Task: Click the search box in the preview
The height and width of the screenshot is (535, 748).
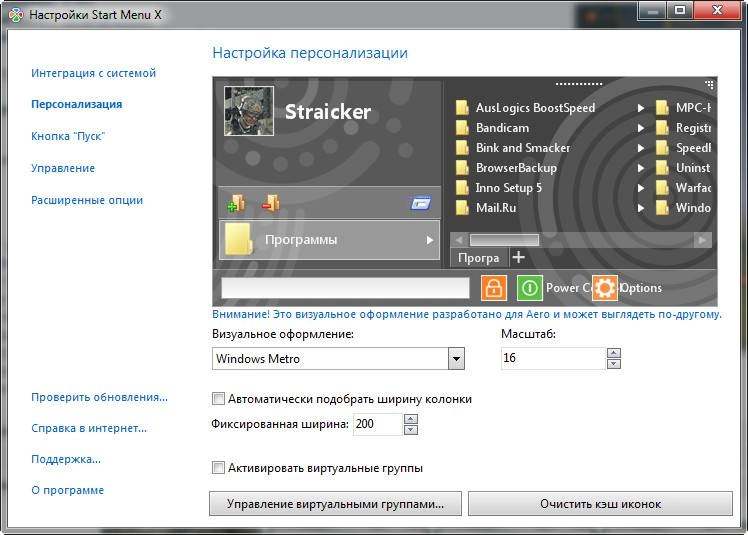Action: pos(345,288)
